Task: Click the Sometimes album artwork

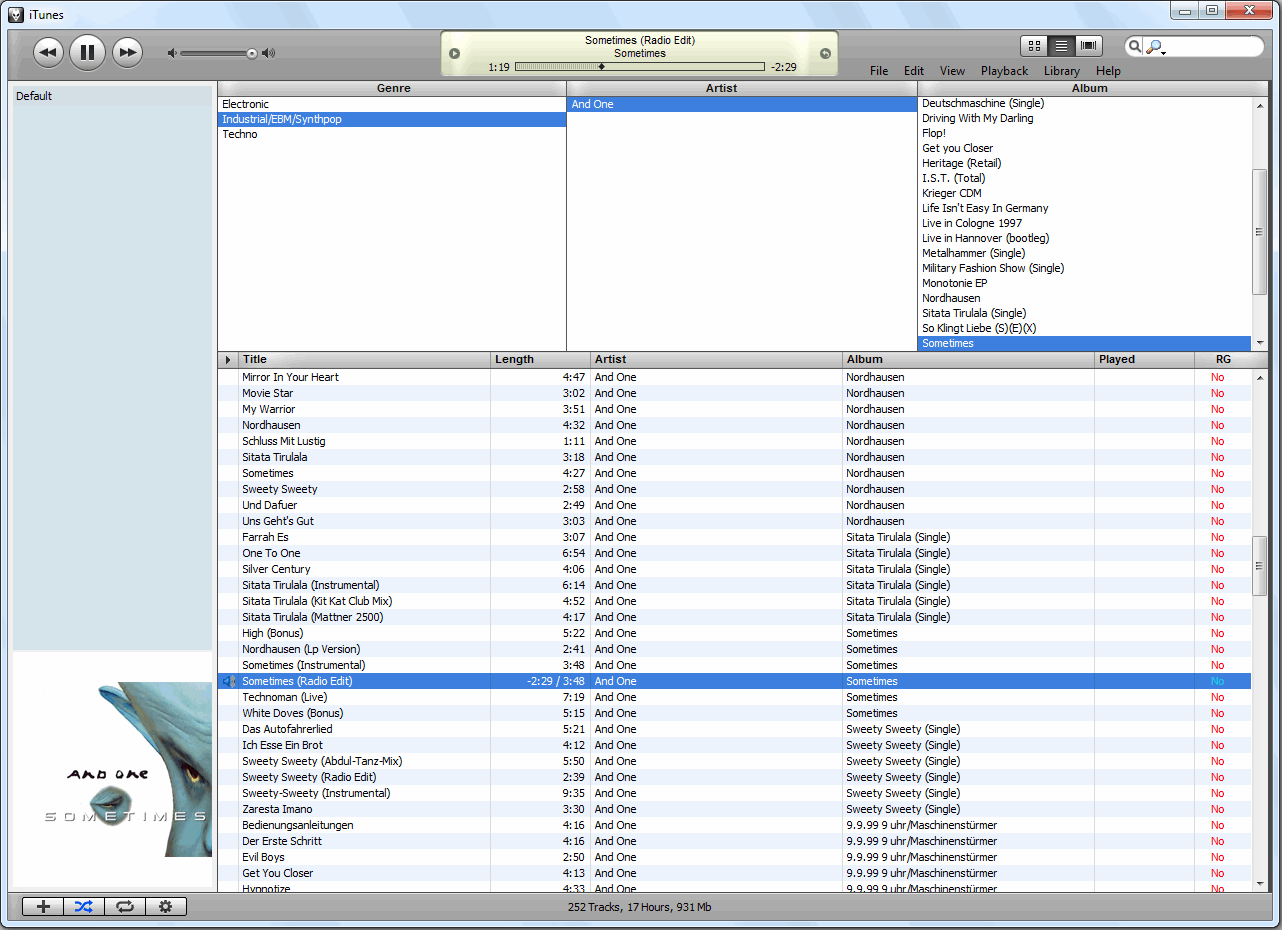Action: [x=112, y=769]
